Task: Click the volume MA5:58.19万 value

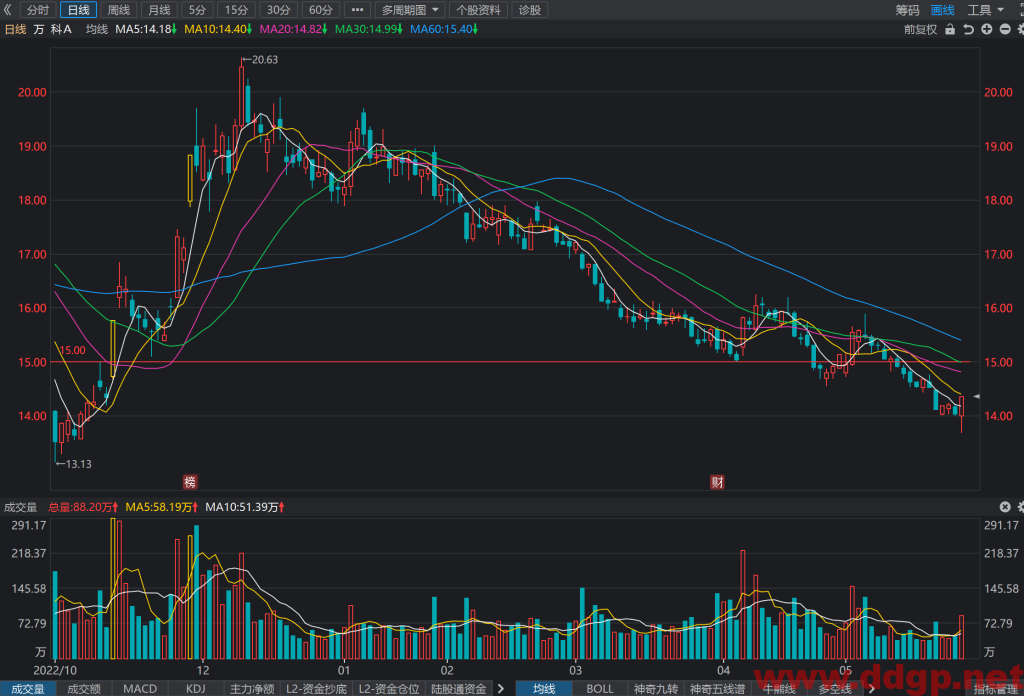Action: [161, 507]
